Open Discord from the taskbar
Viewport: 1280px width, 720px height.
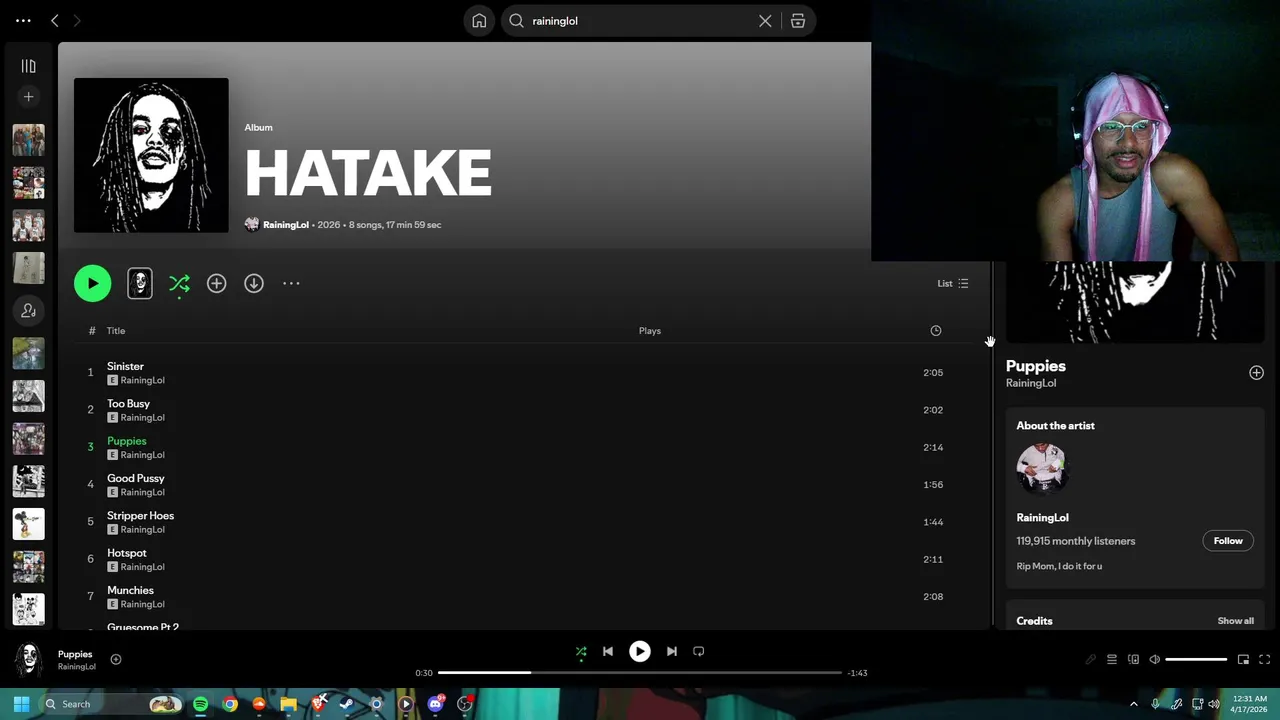435,704
